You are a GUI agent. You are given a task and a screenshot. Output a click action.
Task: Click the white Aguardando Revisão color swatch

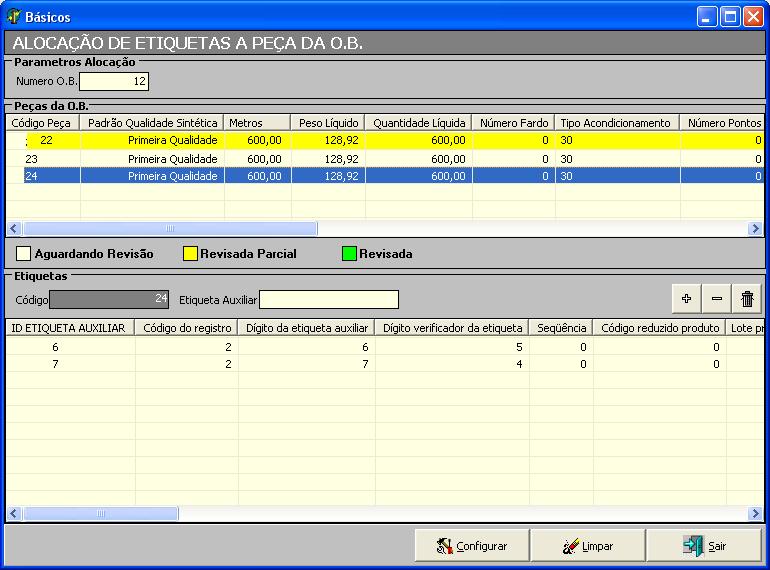click(x=24, y=254)
